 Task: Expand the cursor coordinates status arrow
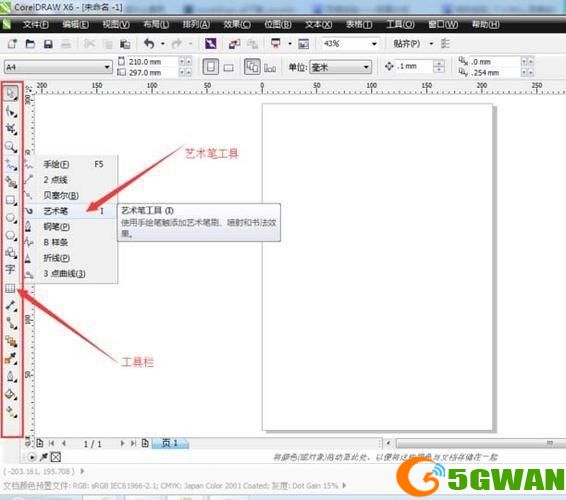coord(82,471)
